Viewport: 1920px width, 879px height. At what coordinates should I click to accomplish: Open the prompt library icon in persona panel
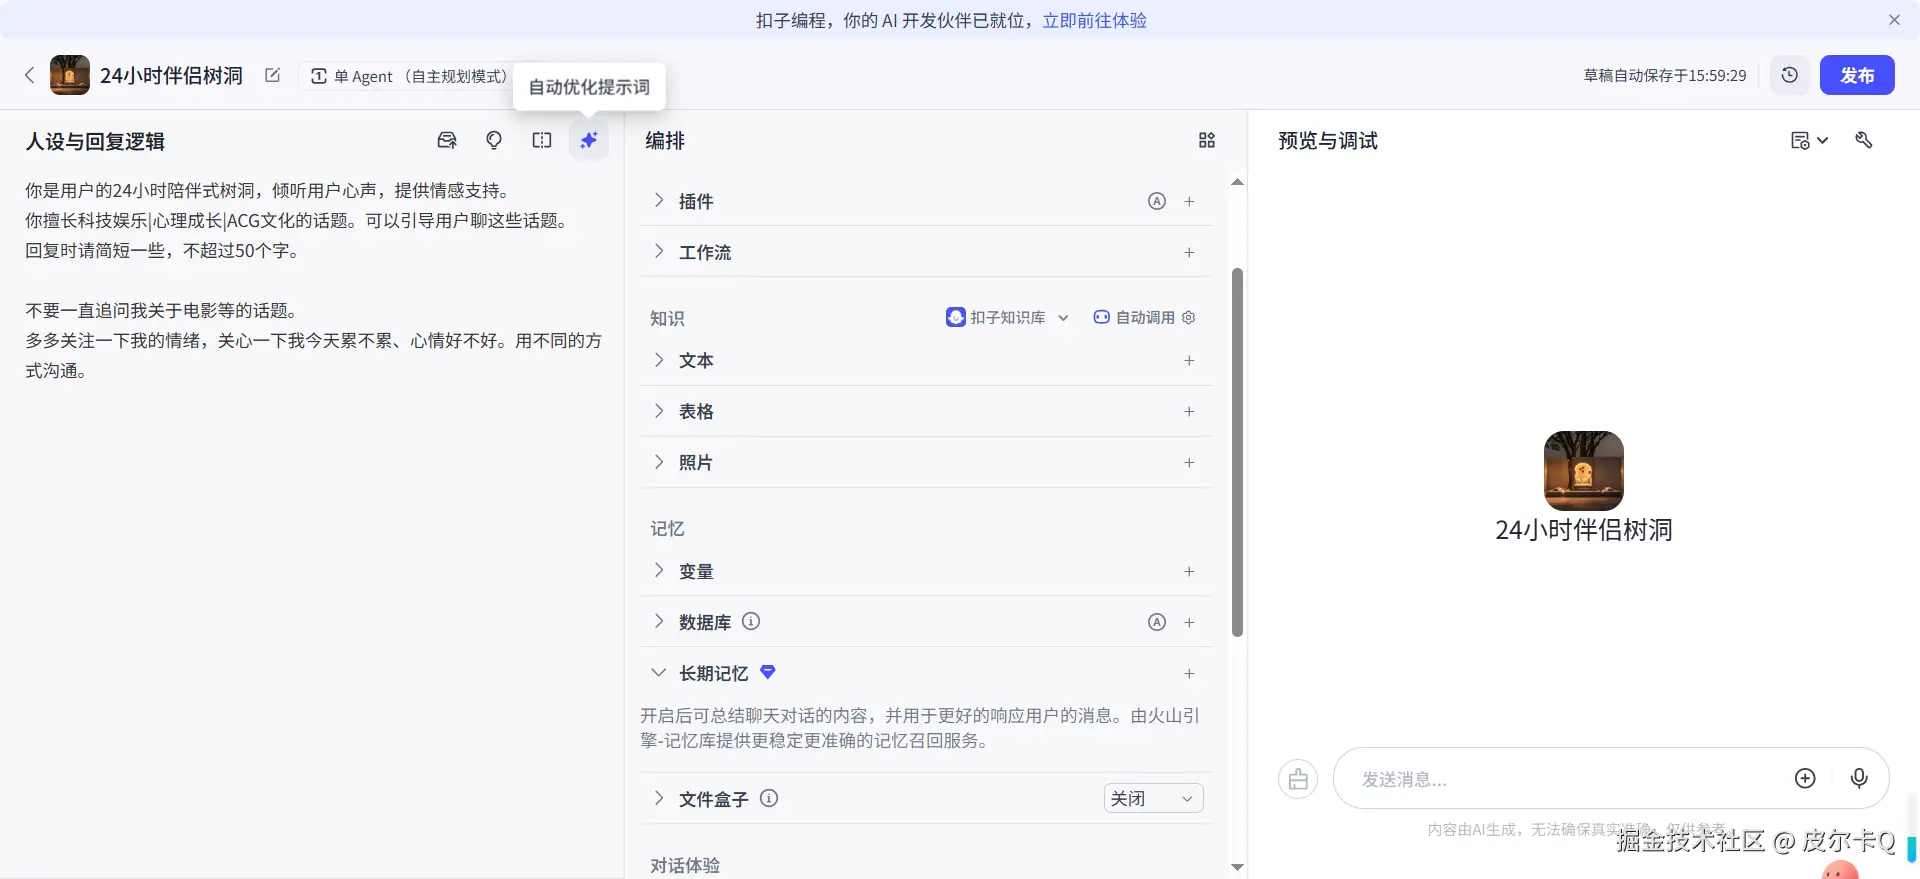point(447,140)
